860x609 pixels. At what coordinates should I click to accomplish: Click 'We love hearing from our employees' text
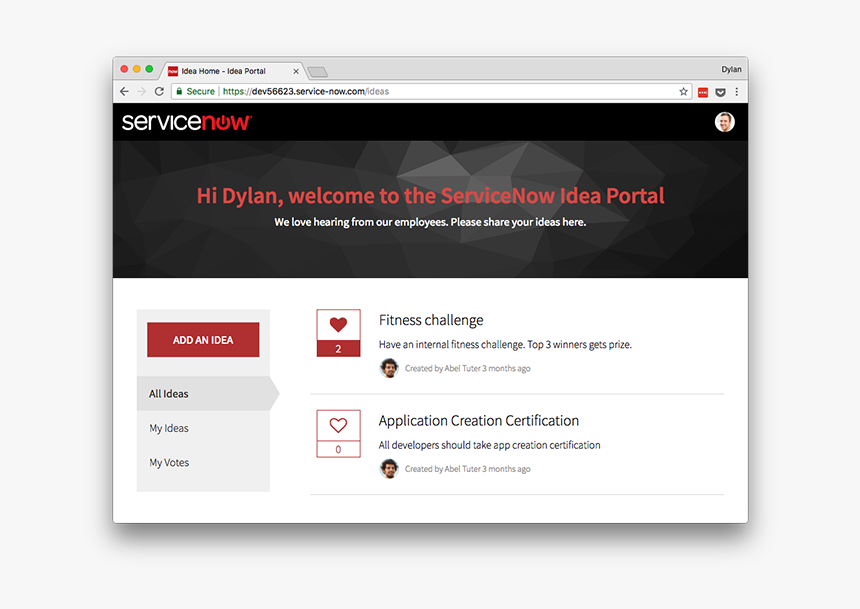pos(430,222)
